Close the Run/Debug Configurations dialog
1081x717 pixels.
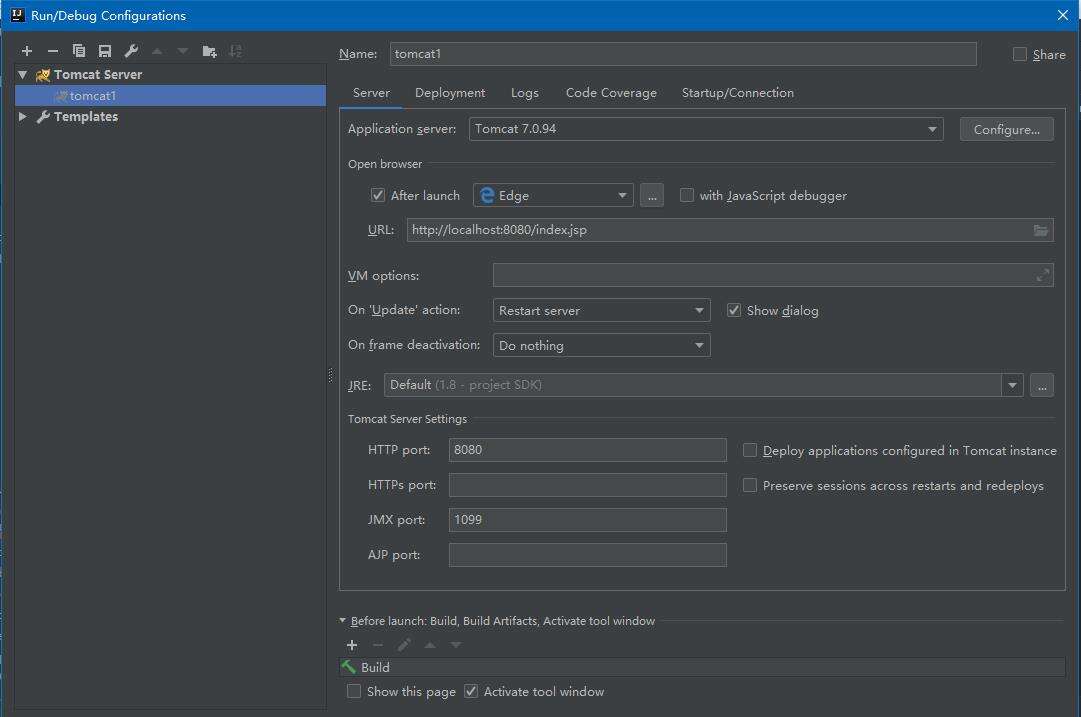(x=1062, y=15)
